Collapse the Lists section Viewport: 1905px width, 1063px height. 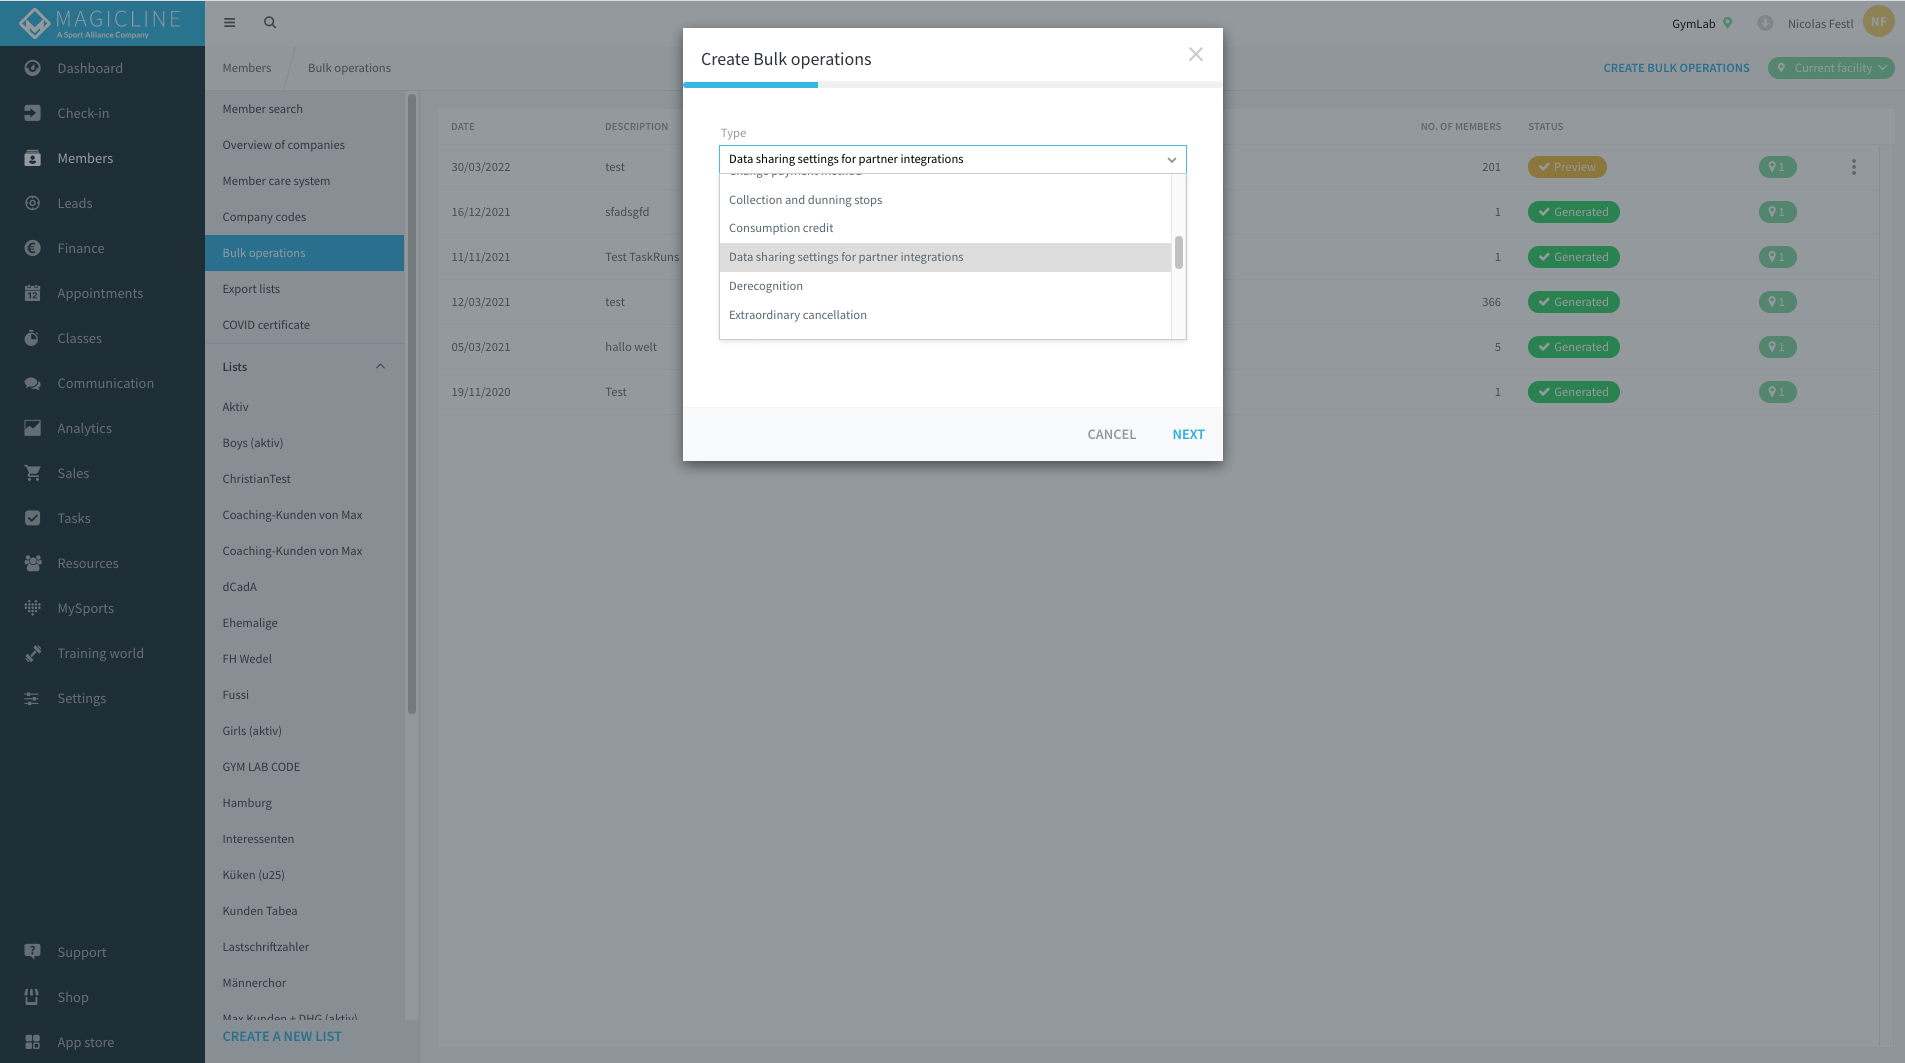pyautogui.click(x=380, y=367)
